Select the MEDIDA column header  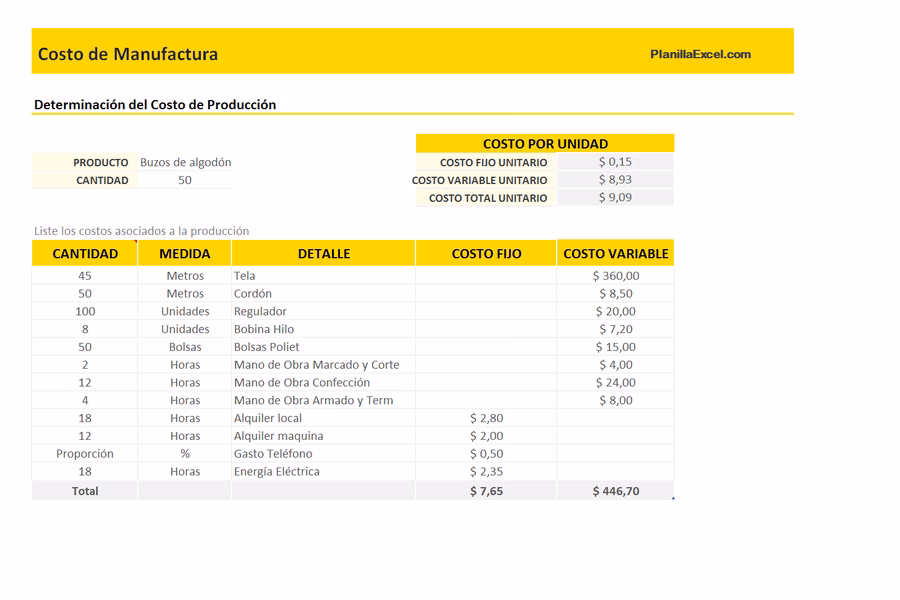pos(185,253)
